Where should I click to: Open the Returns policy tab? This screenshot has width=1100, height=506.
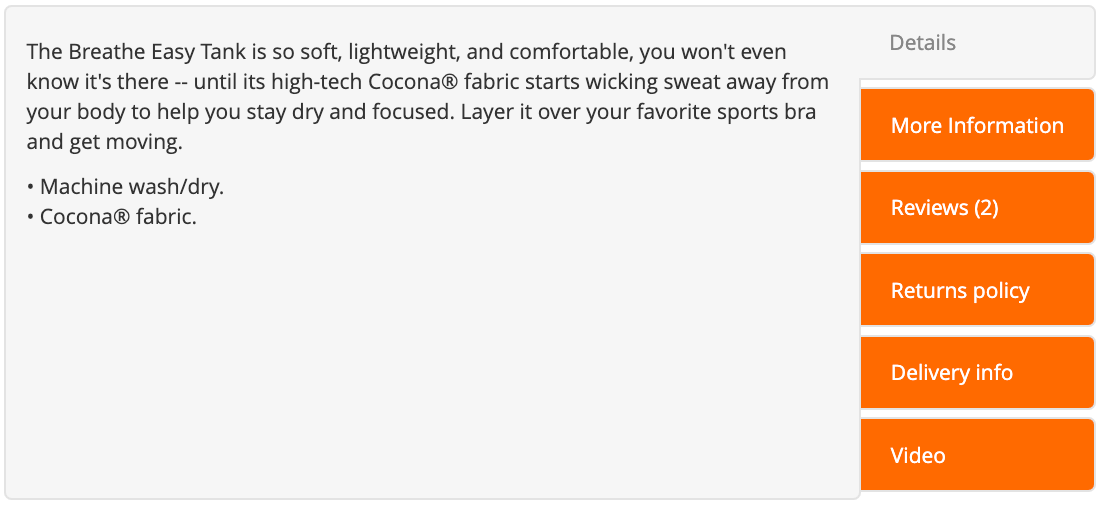point(977,291)
